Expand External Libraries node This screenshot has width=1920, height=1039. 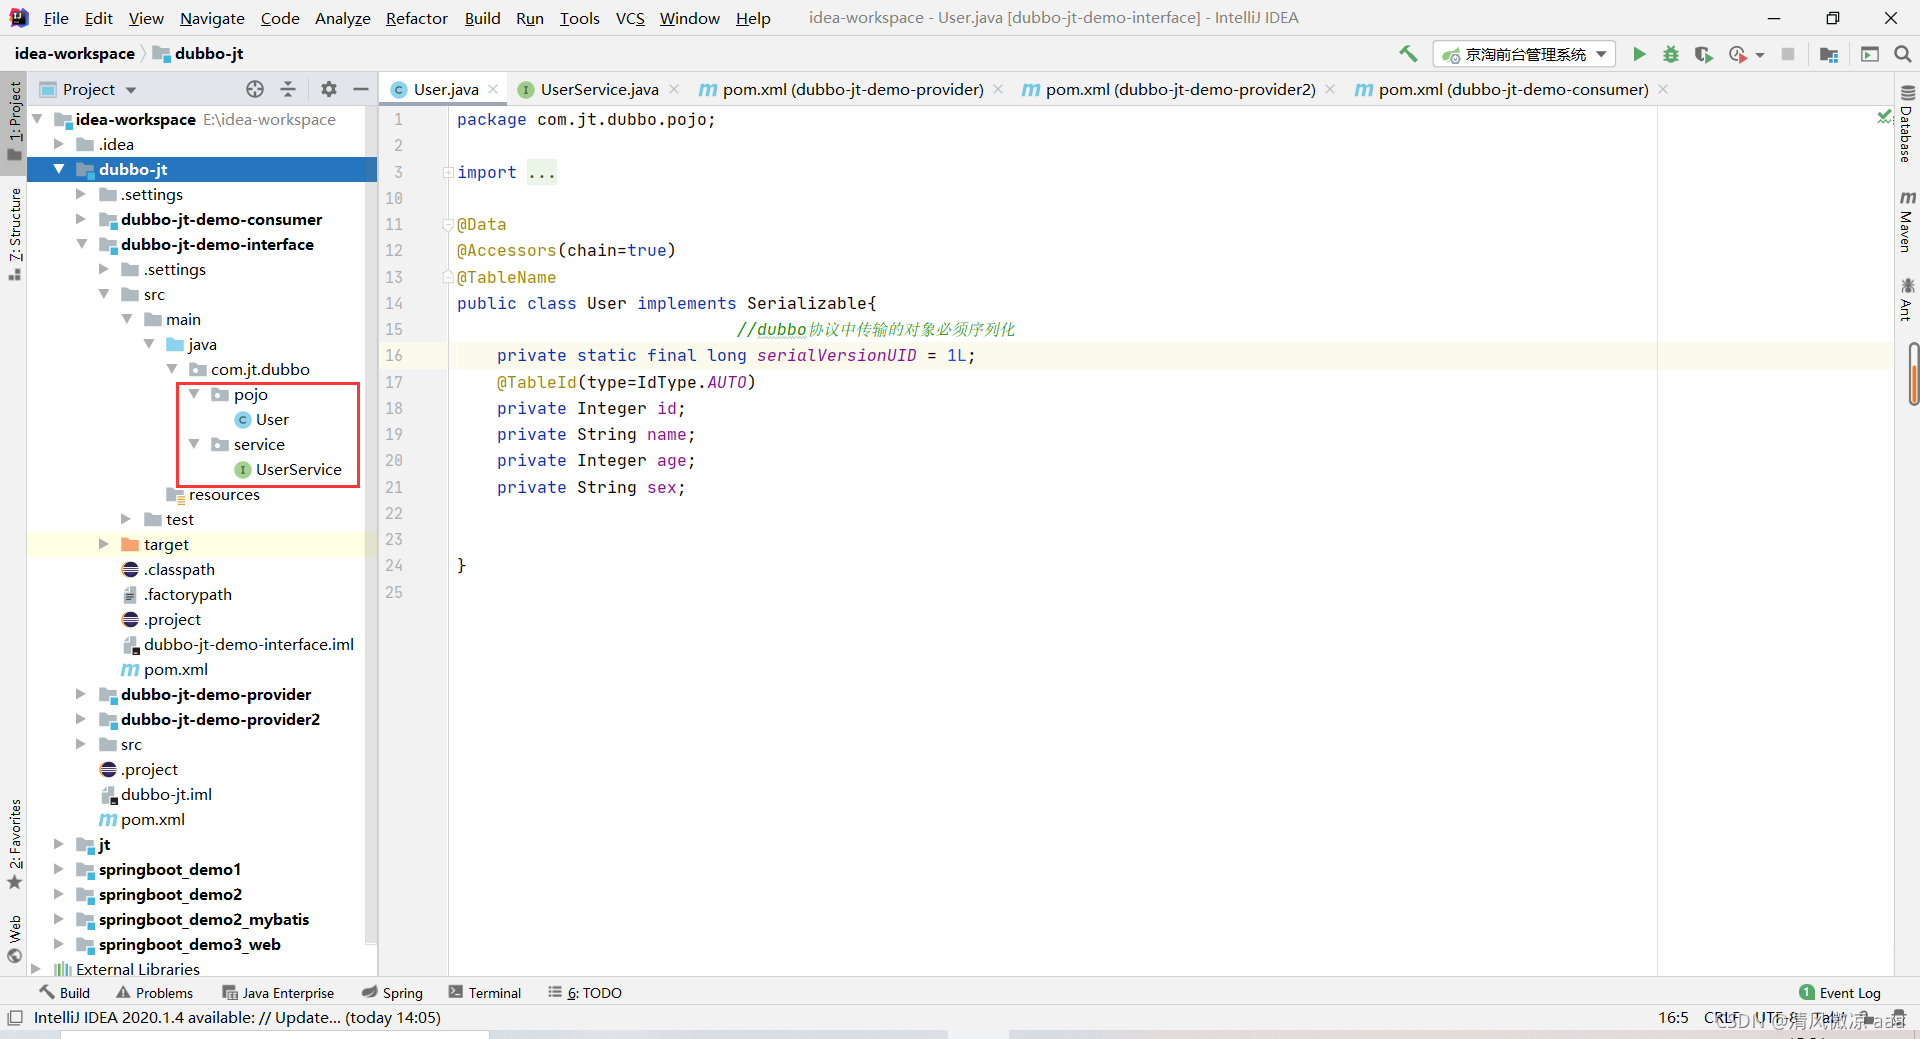[36, 969]
